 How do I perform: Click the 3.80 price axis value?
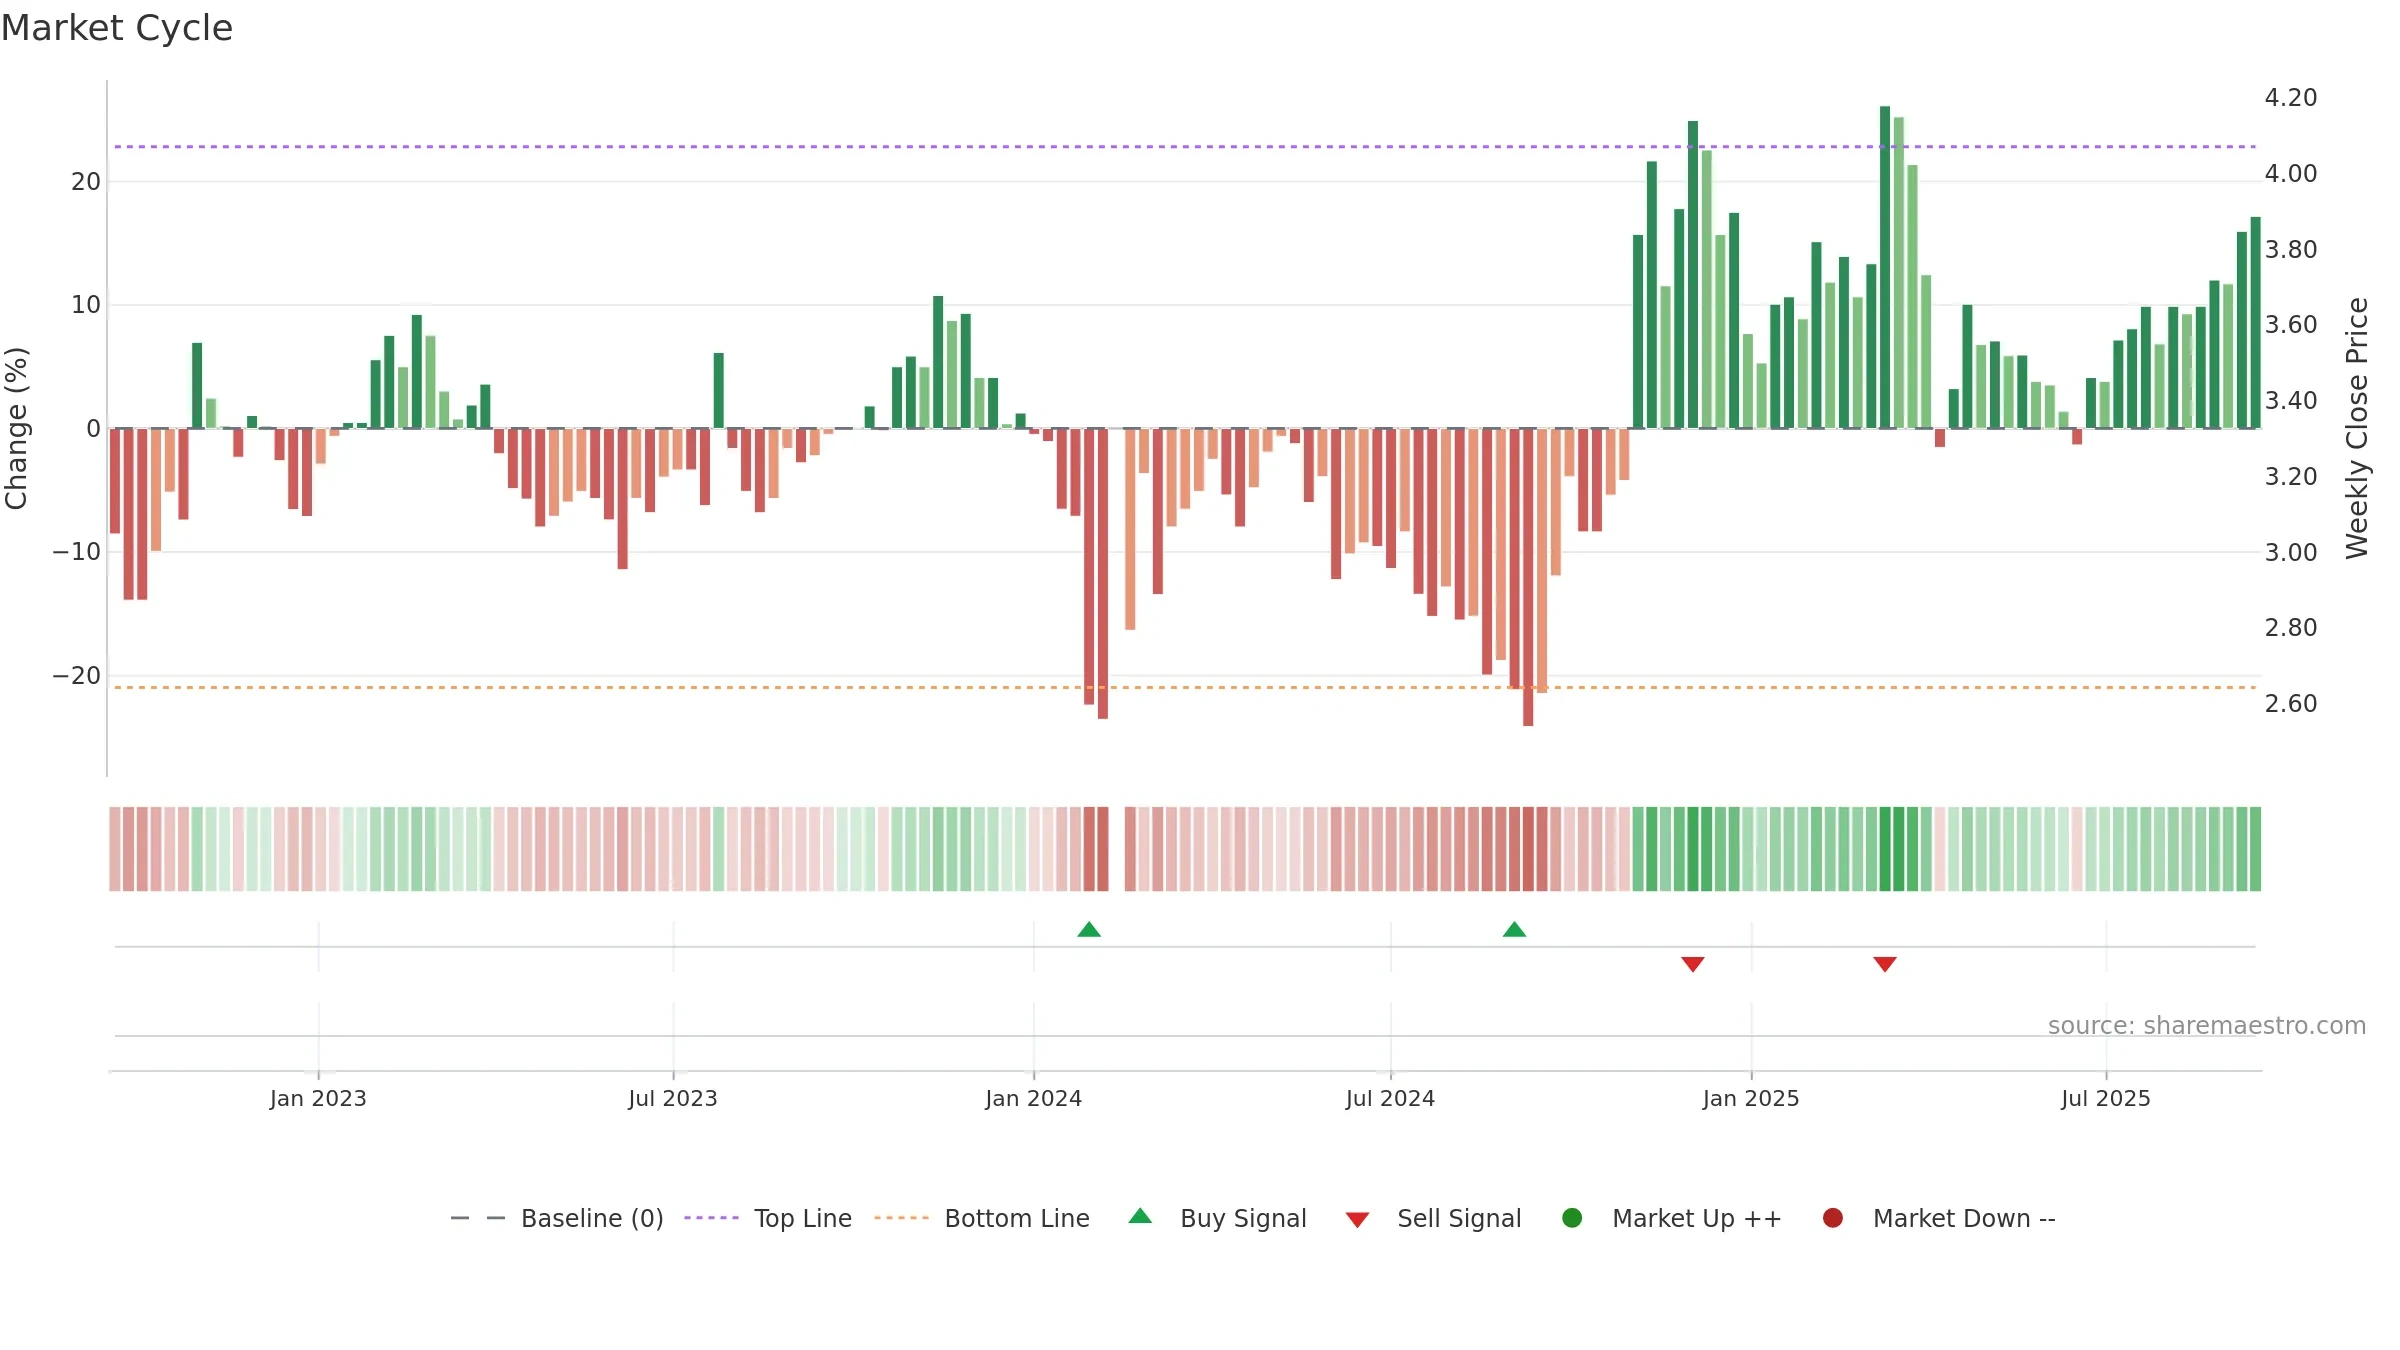tap(2291, 250)
